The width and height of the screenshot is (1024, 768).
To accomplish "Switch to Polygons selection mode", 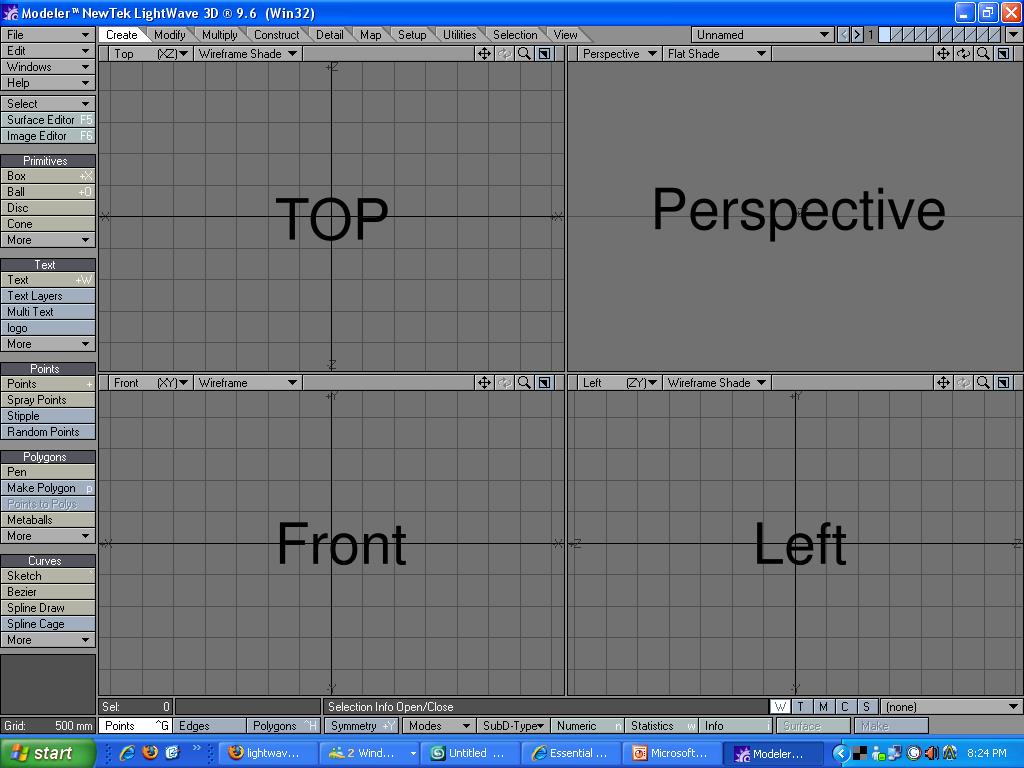I will point(283,726).
